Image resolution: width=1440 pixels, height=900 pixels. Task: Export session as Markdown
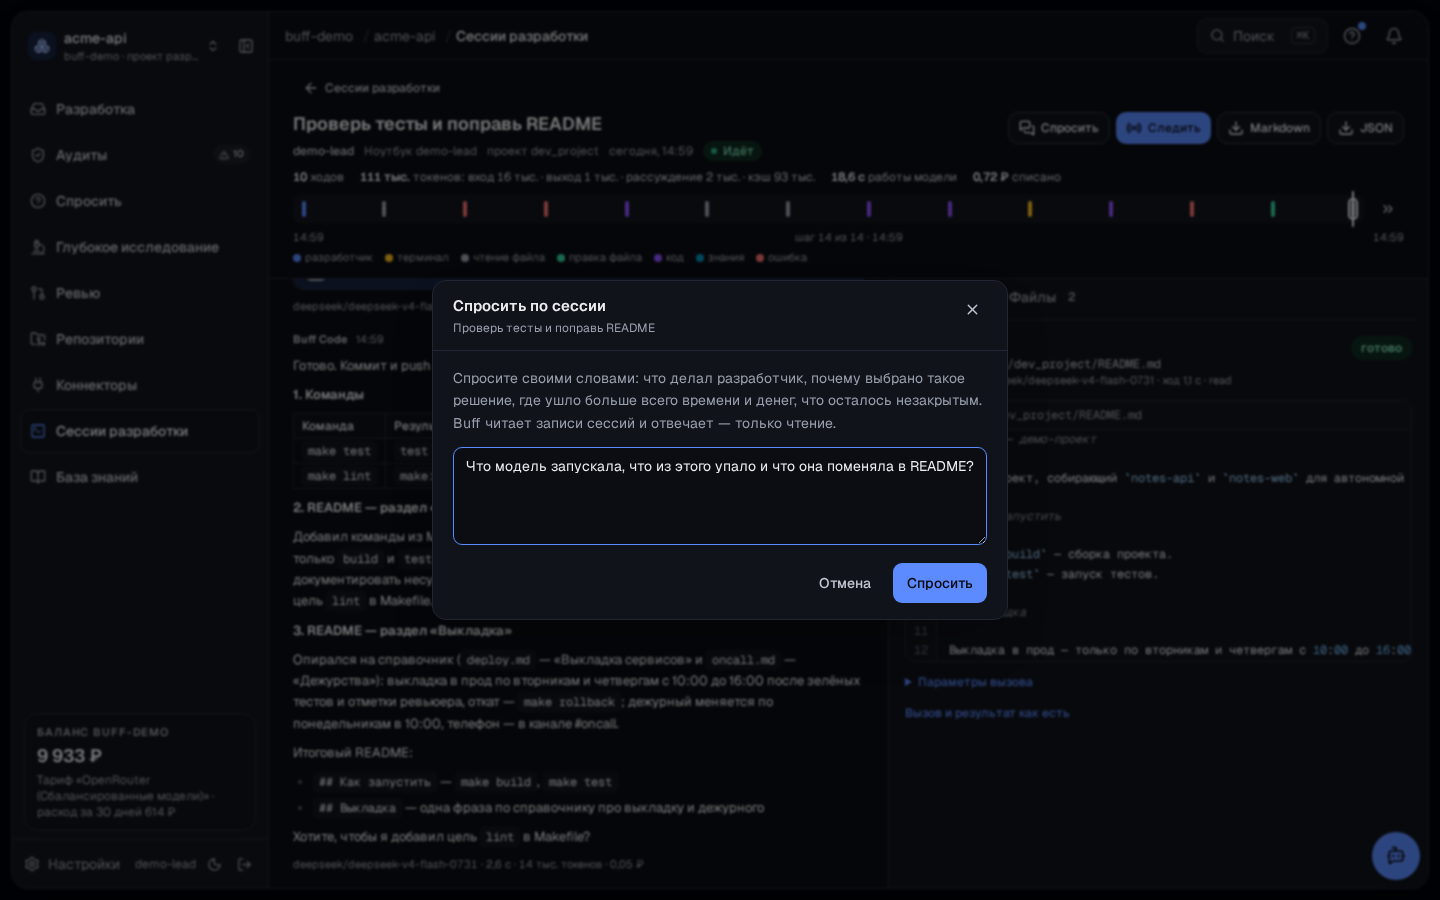click(1269, 128)
